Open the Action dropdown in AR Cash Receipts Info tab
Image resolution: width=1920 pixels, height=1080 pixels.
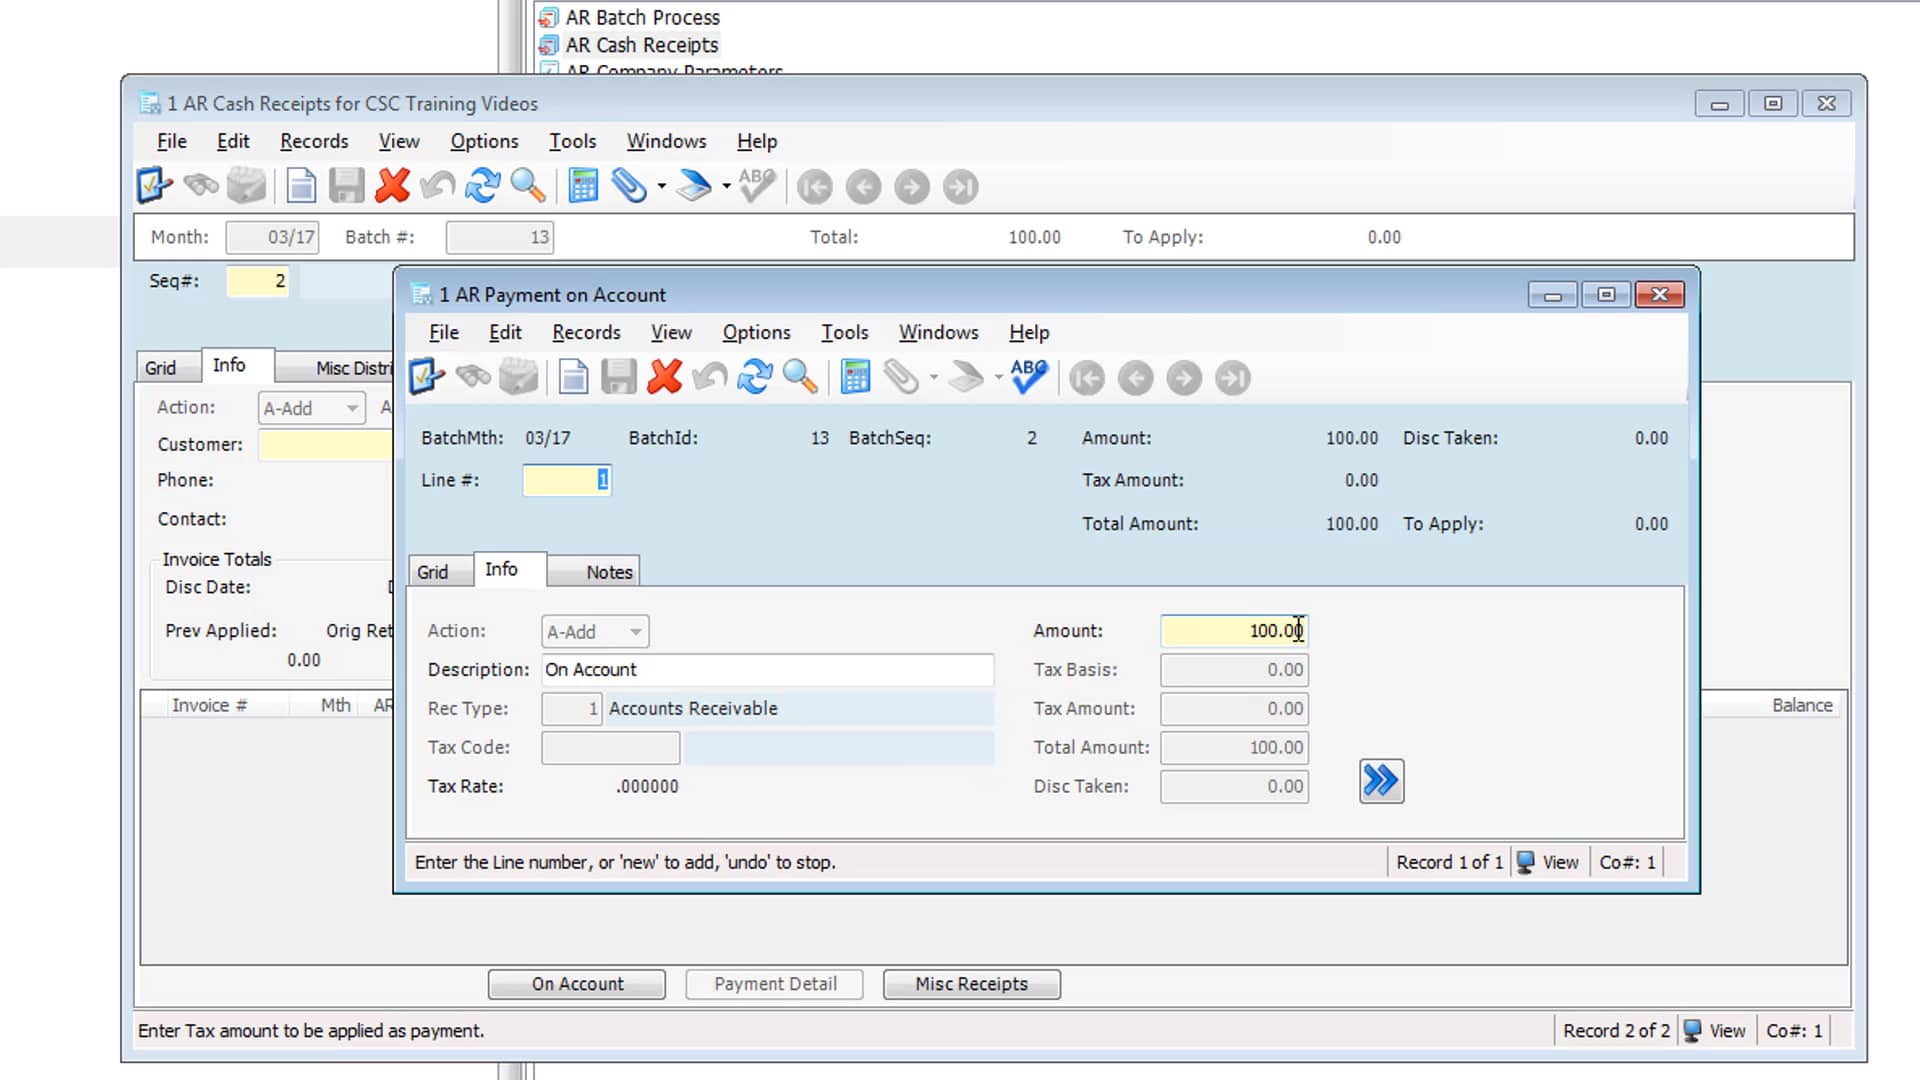pyautogui.click(x=352, y=408)
